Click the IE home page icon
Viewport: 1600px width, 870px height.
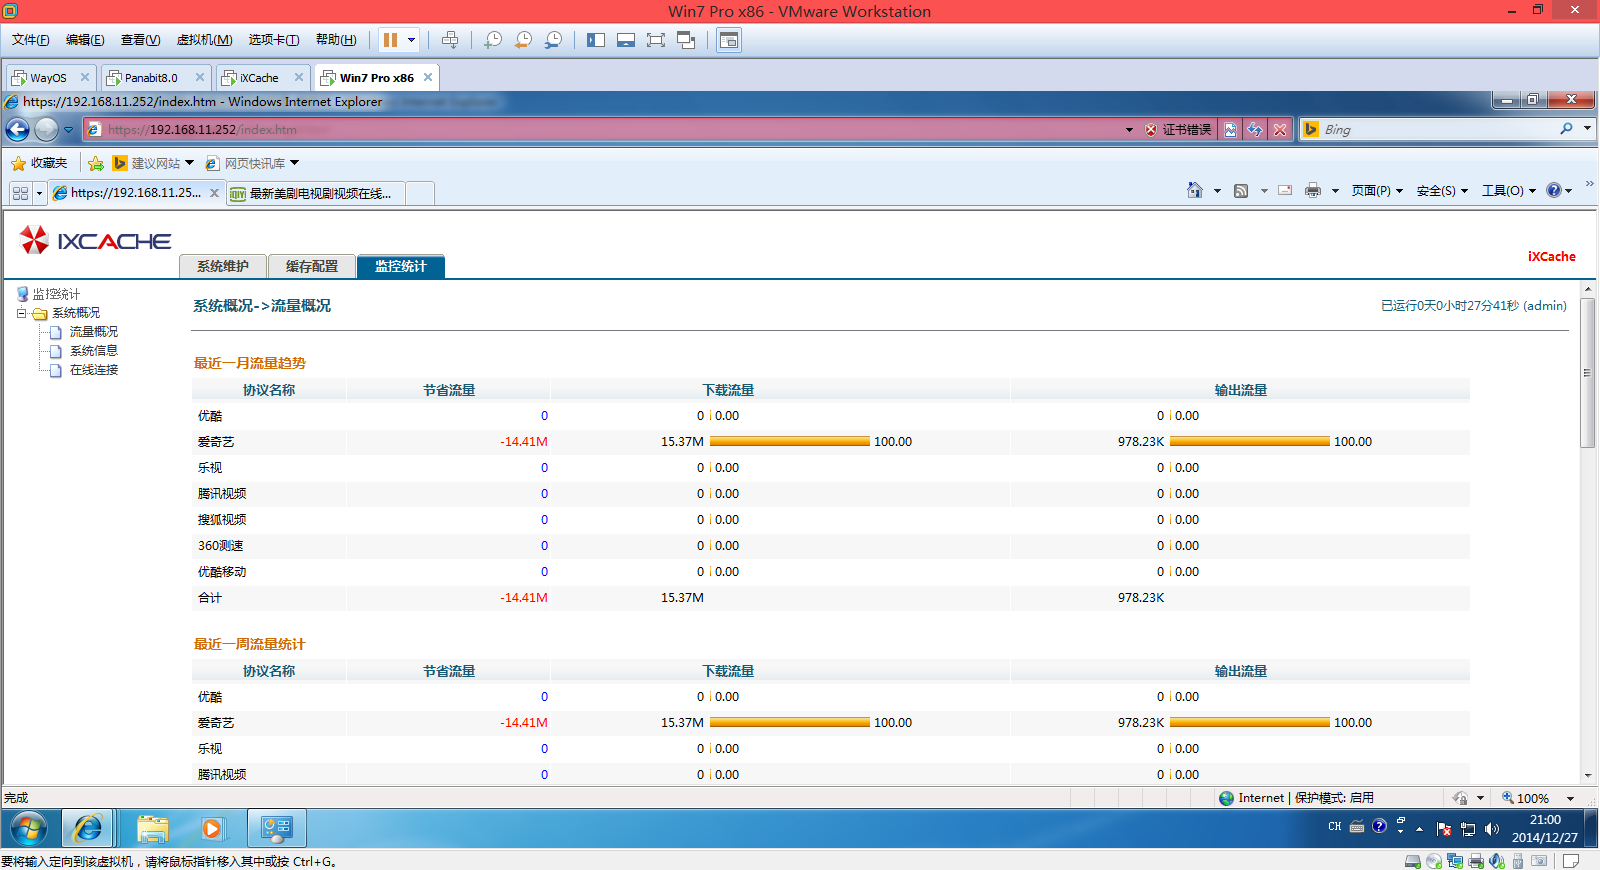pyautogui.click(x=1194, y=190)
